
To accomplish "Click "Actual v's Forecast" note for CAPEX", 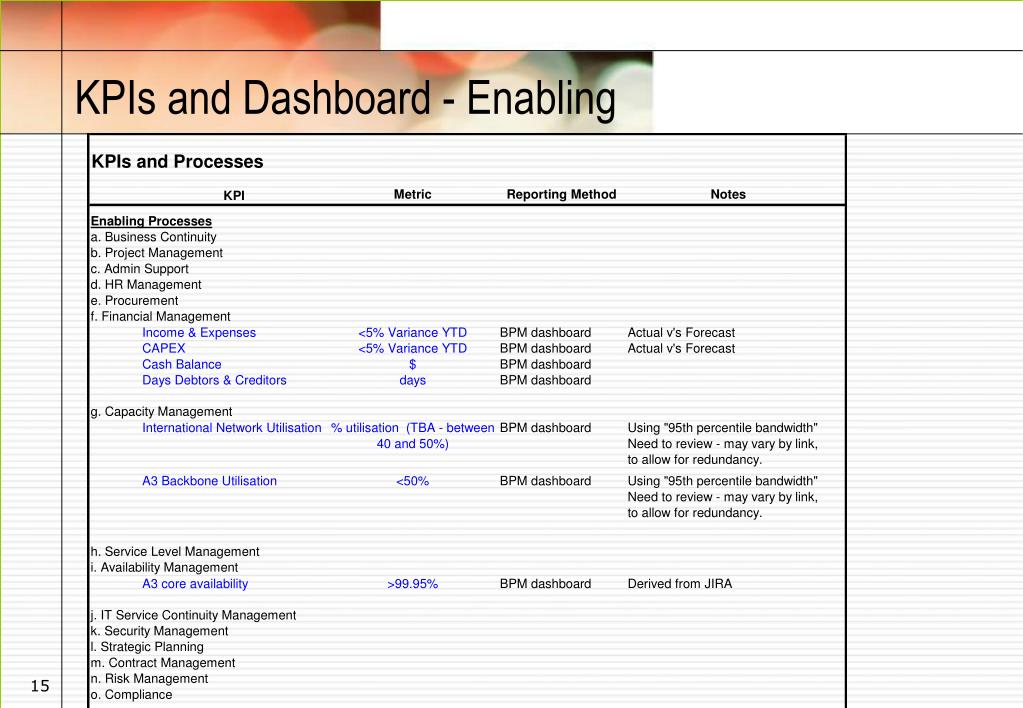I will [x=681, y=348].
